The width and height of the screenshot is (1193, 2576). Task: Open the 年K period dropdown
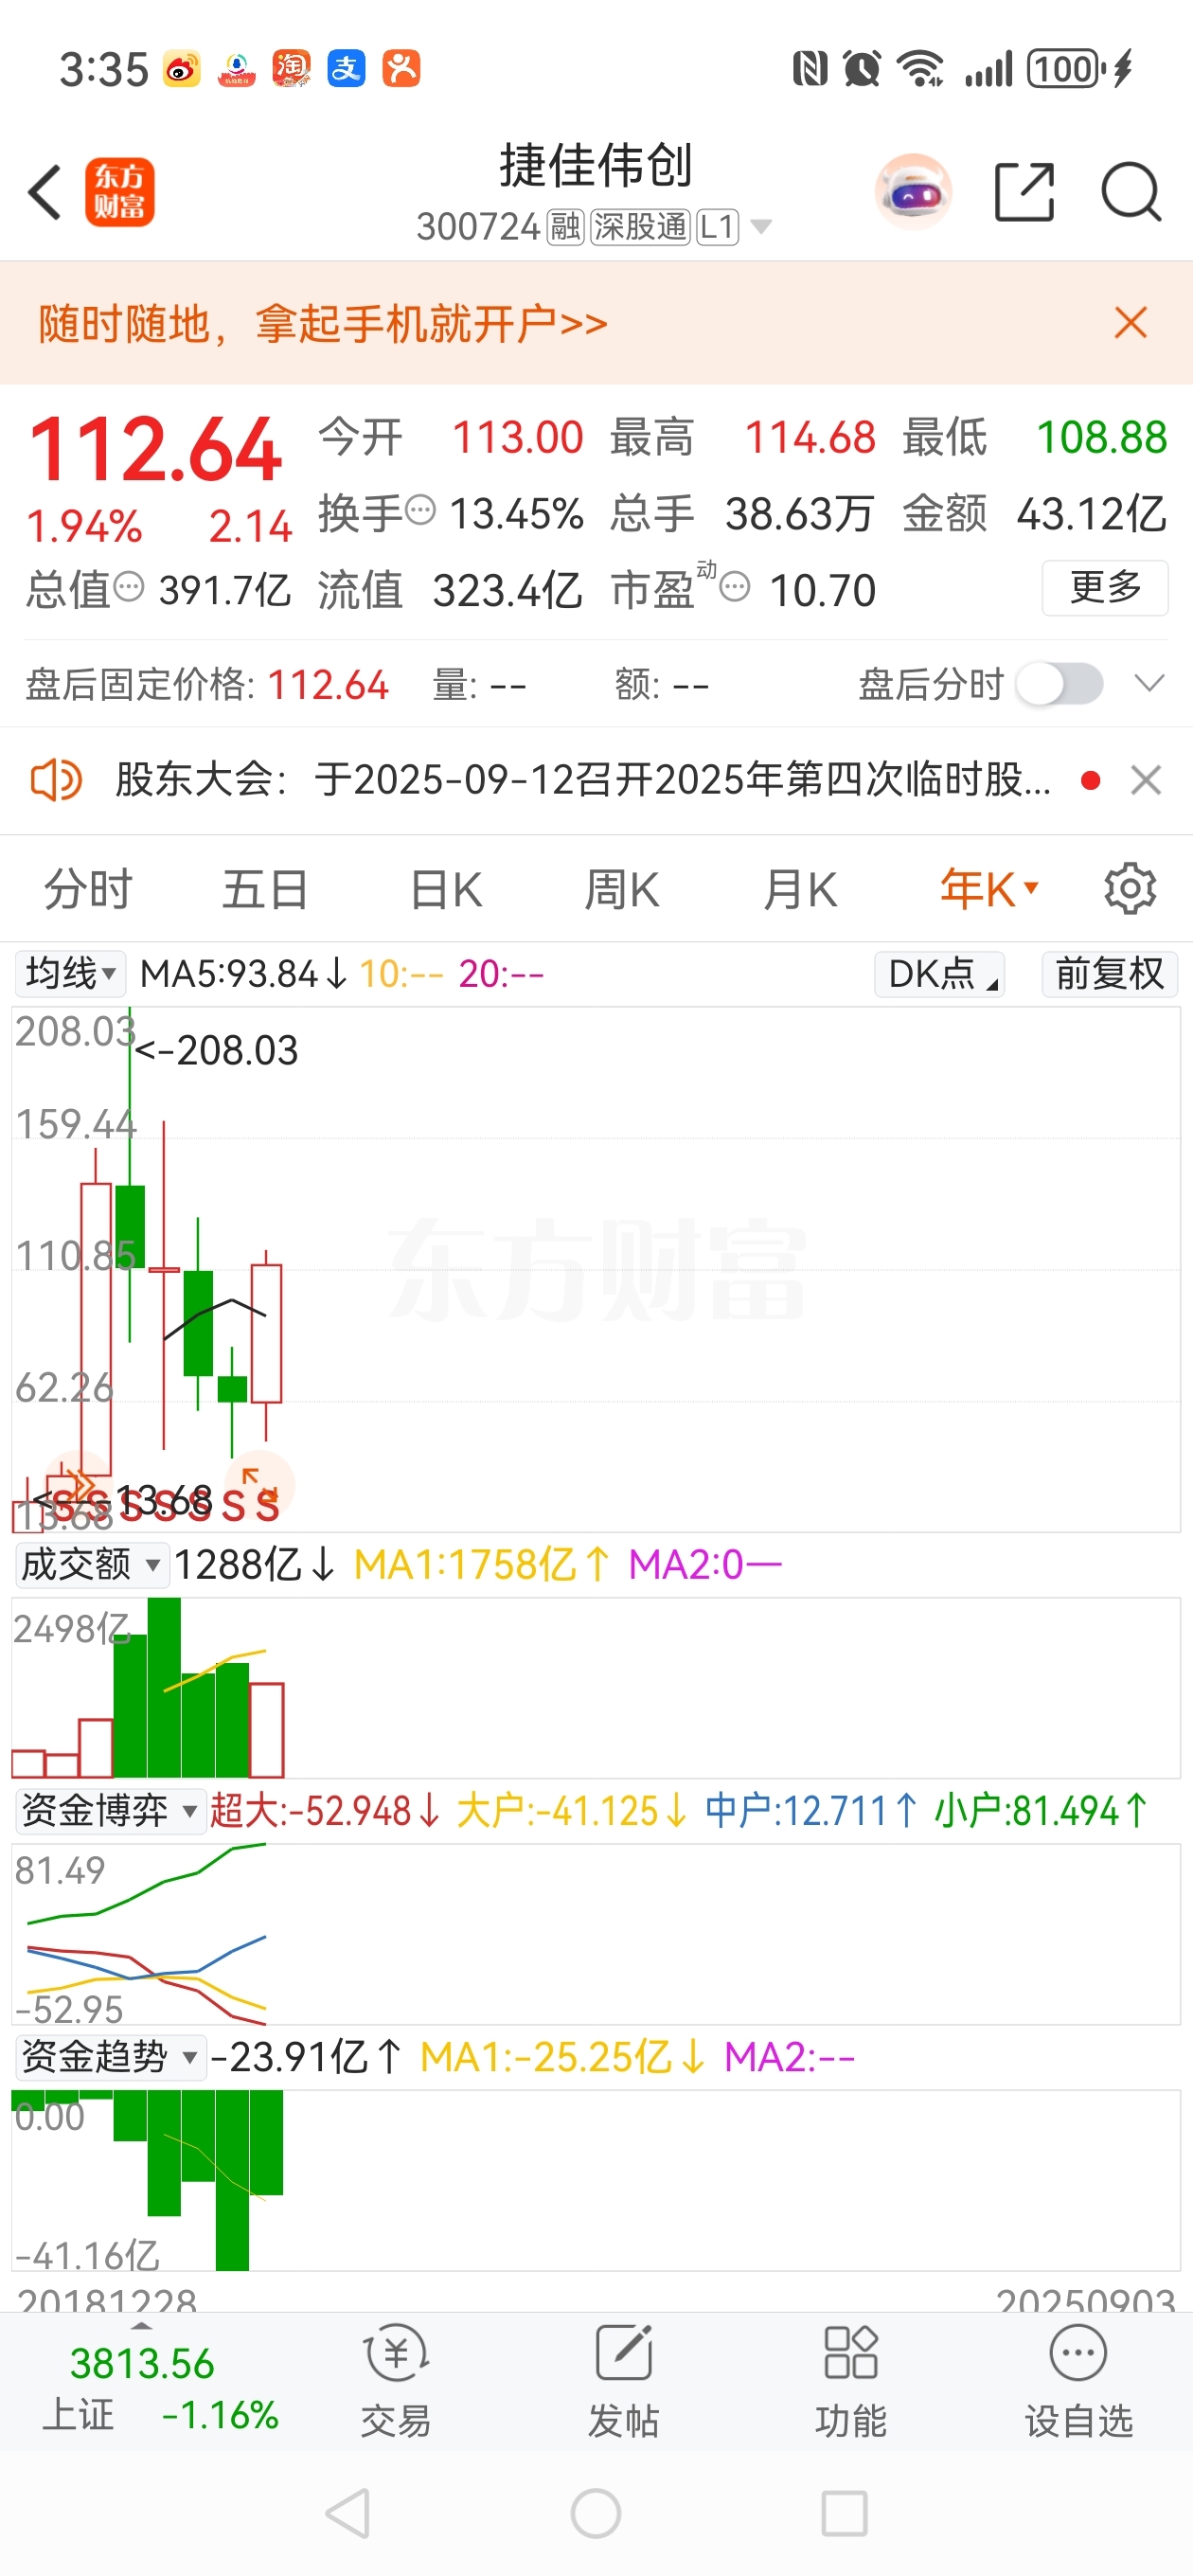pyautogui.click(x=989, y=889)
